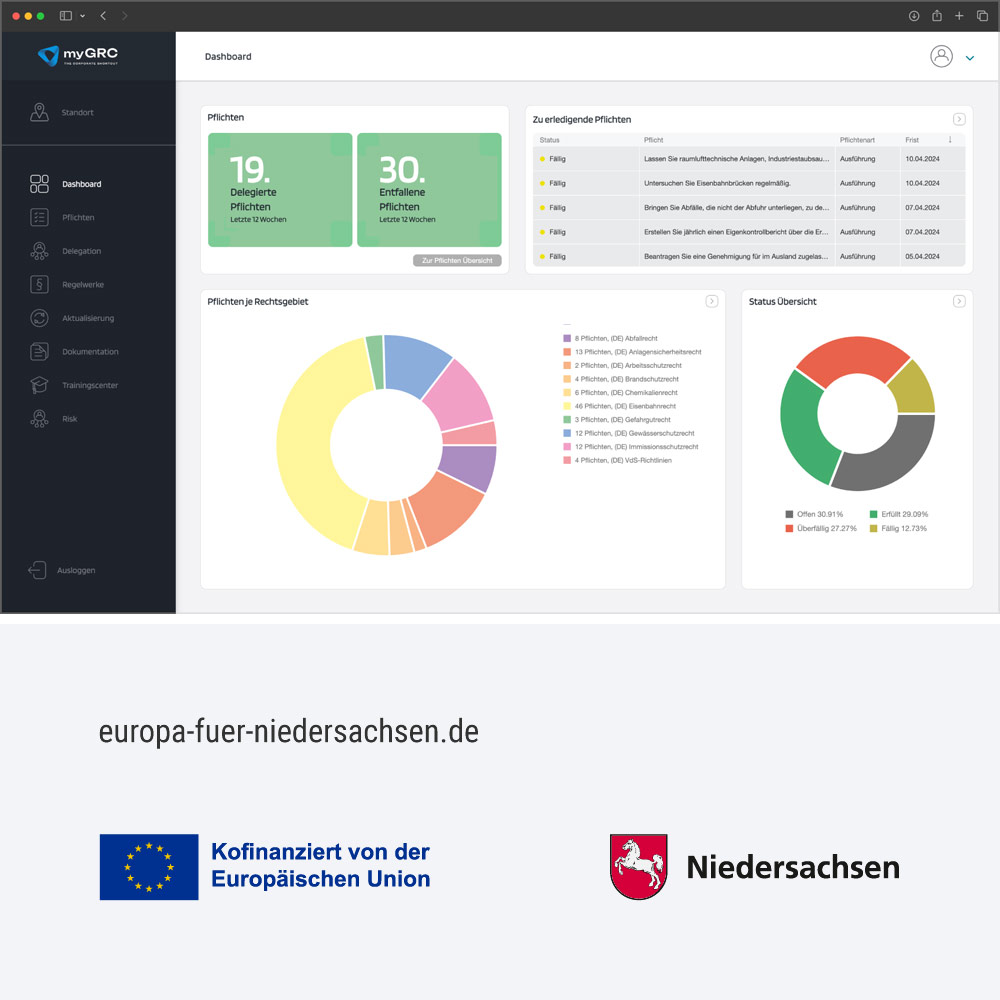The width and height of the screenshot is (1000, 1000).
Task: Click the 19 Delegierte Pflichten tile
Action: click(x=280, y=190)
